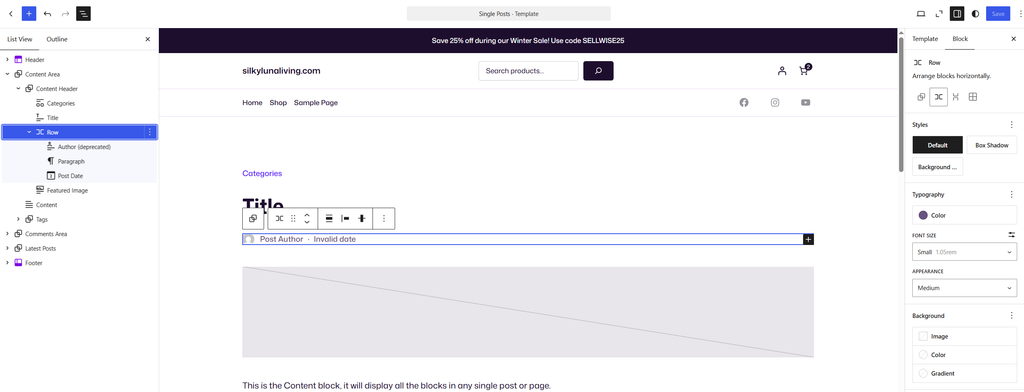Collapse the Content Area tree item
Viewport: 1024px width, 392px height.
pos(8,74)
